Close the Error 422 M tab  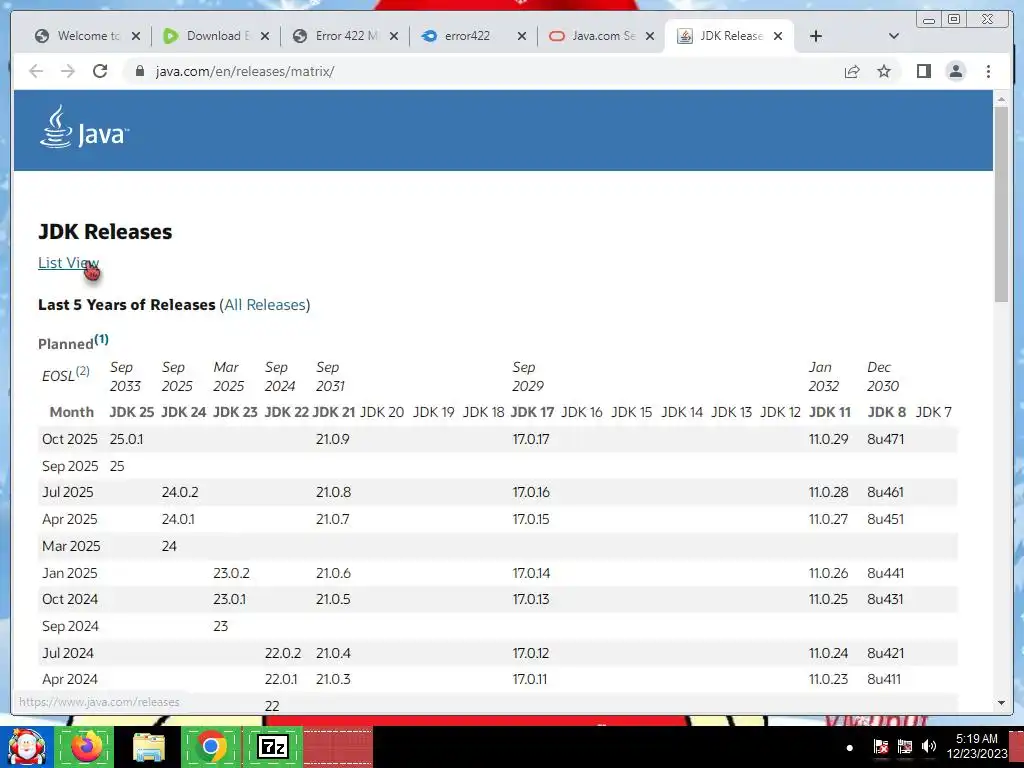tap(394, 36)
